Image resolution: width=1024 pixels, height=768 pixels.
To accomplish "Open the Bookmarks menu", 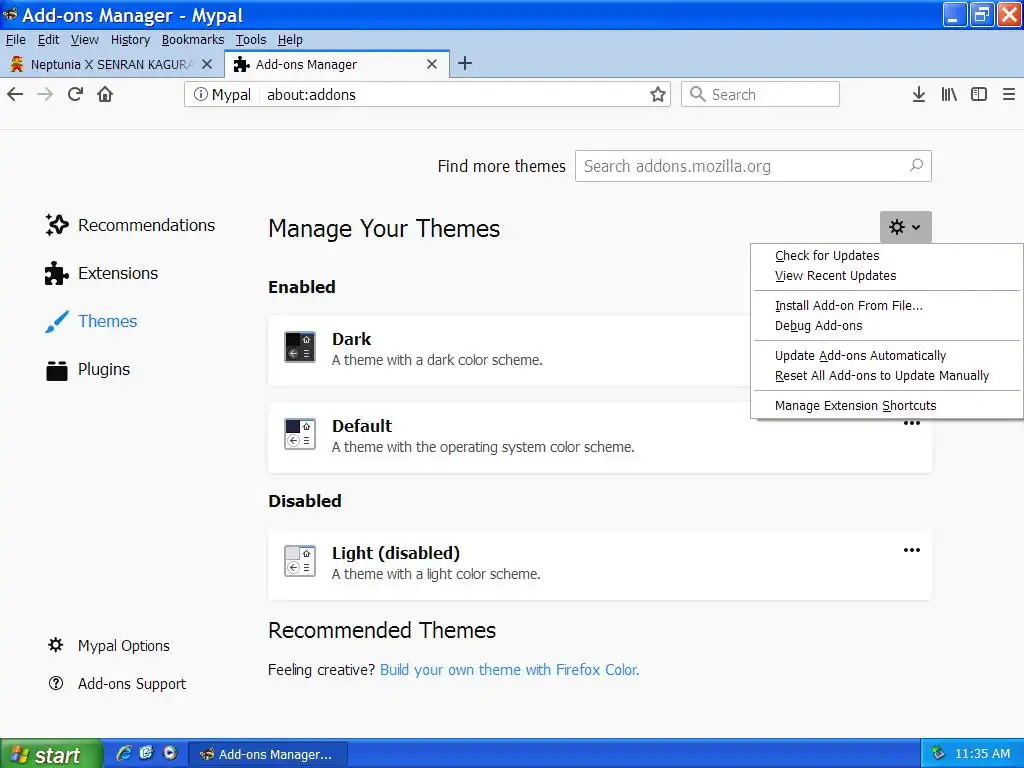I will pos(193,40).
